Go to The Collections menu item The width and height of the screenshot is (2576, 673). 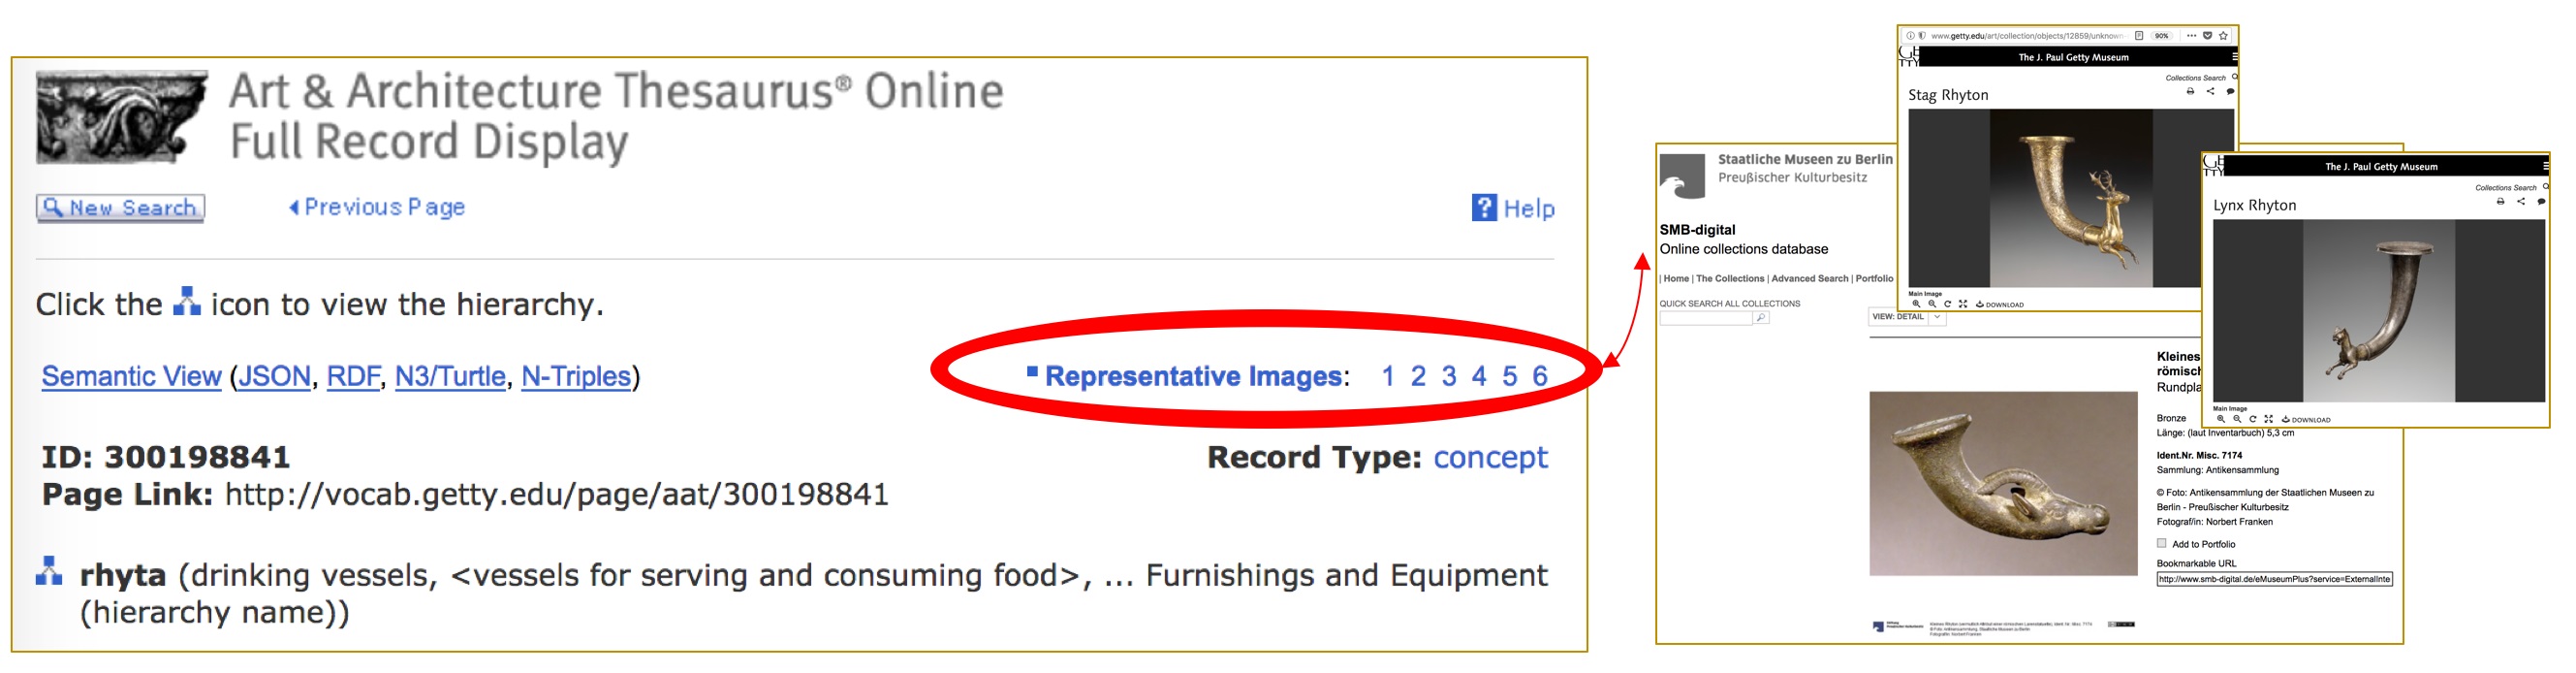(1730, 279)
